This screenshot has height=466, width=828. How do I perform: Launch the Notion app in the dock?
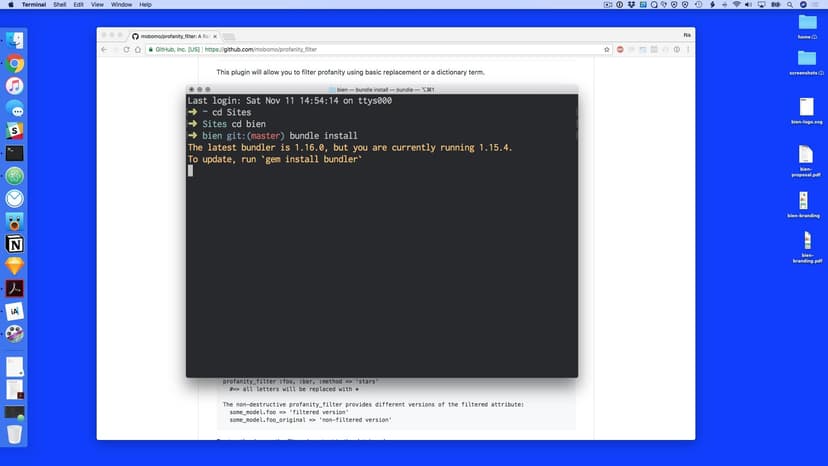(15, 243)
